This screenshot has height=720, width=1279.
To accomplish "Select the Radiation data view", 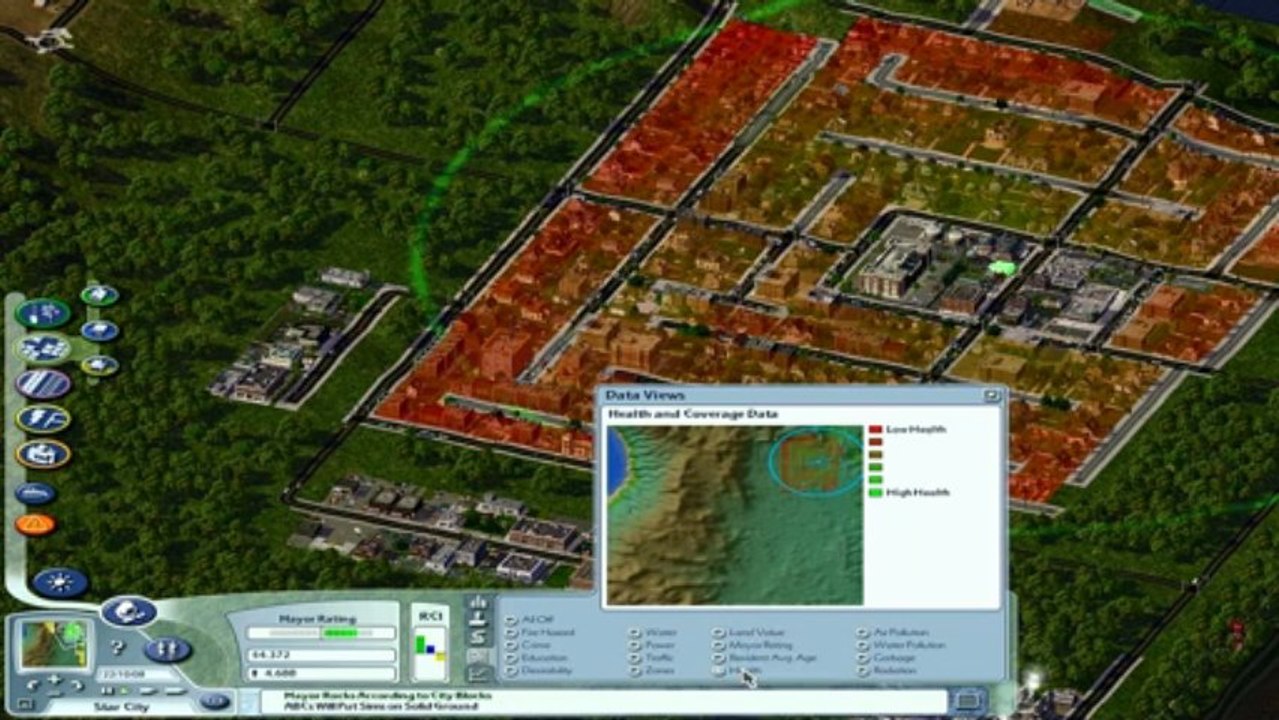I will (888, 671).
